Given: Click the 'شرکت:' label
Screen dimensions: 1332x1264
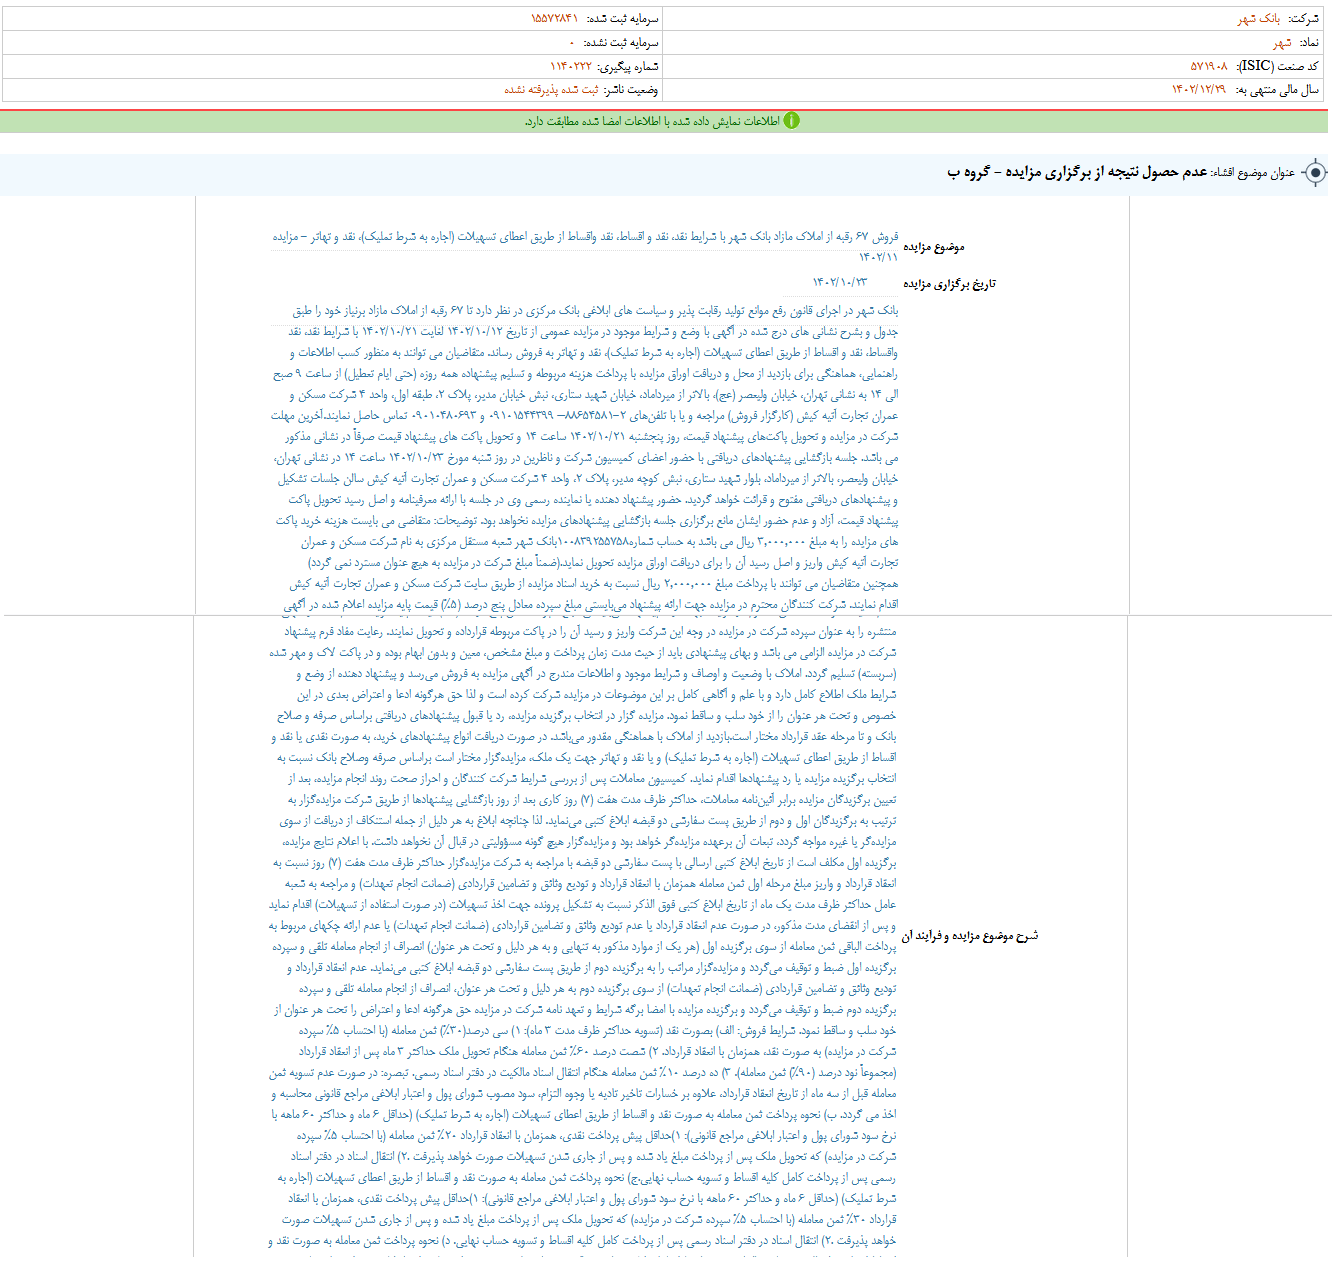Looking at the screenshot, I should pos(1303,19).
